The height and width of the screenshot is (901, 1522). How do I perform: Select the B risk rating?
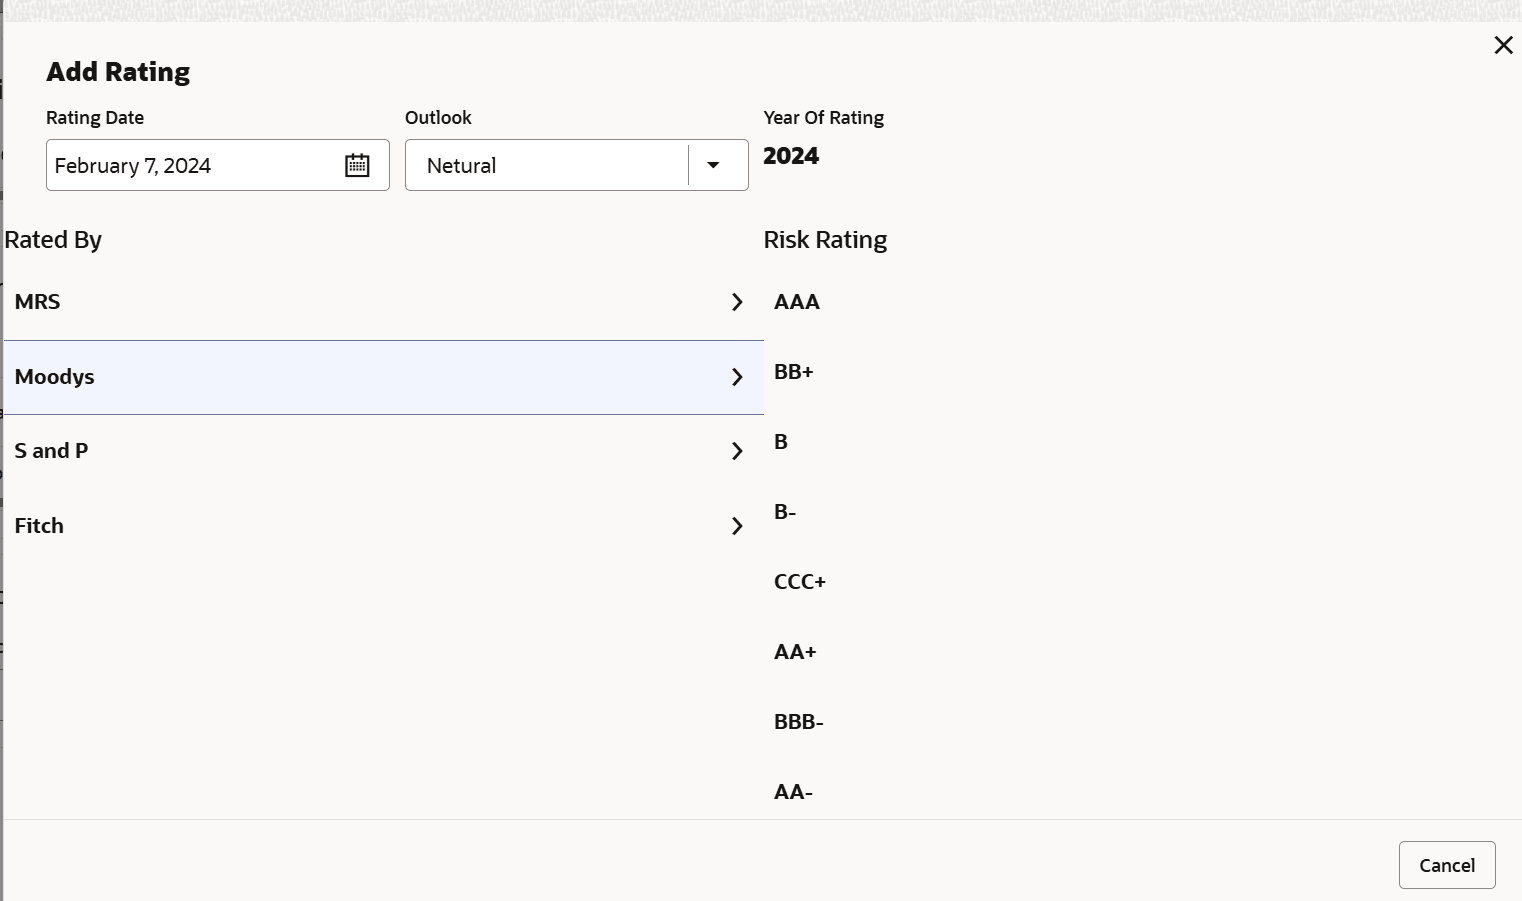[781, 442]
